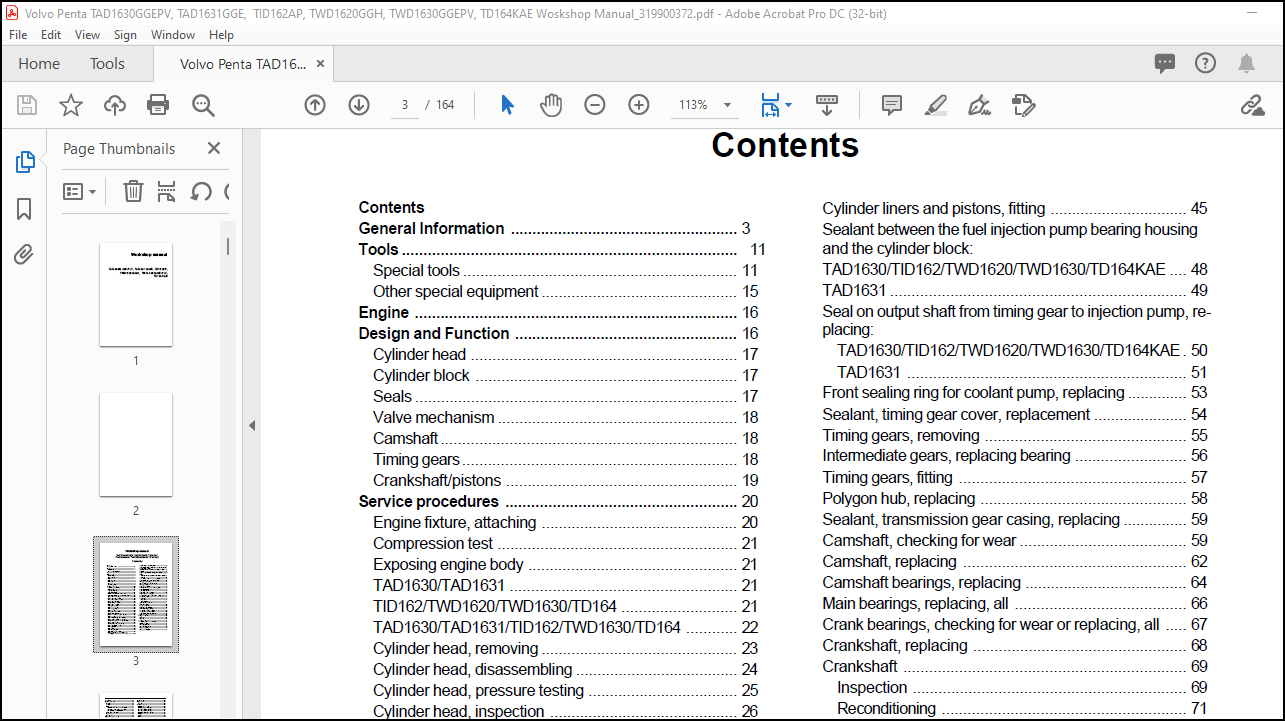
Task: Click 'Compression test' contents line
Action: click(565, 543)
